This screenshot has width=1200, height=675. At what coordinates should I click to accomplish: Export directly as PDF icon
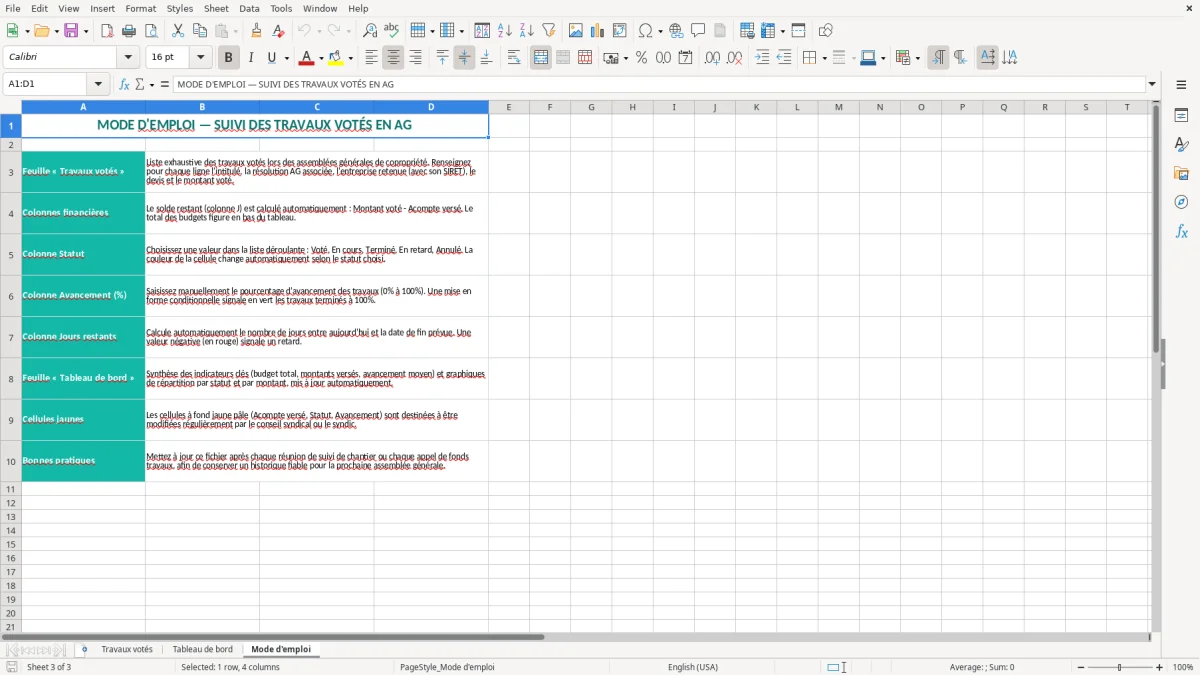tap(107, 31)
